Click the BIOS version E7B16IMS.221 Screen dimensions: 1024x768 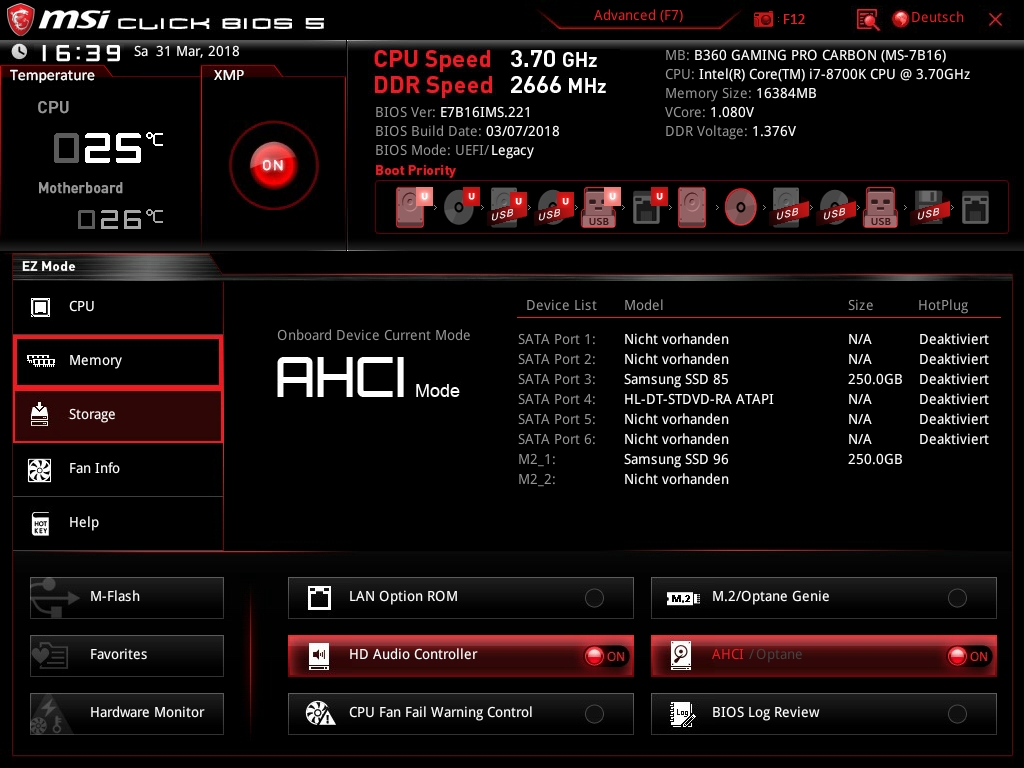click(485, 112)
